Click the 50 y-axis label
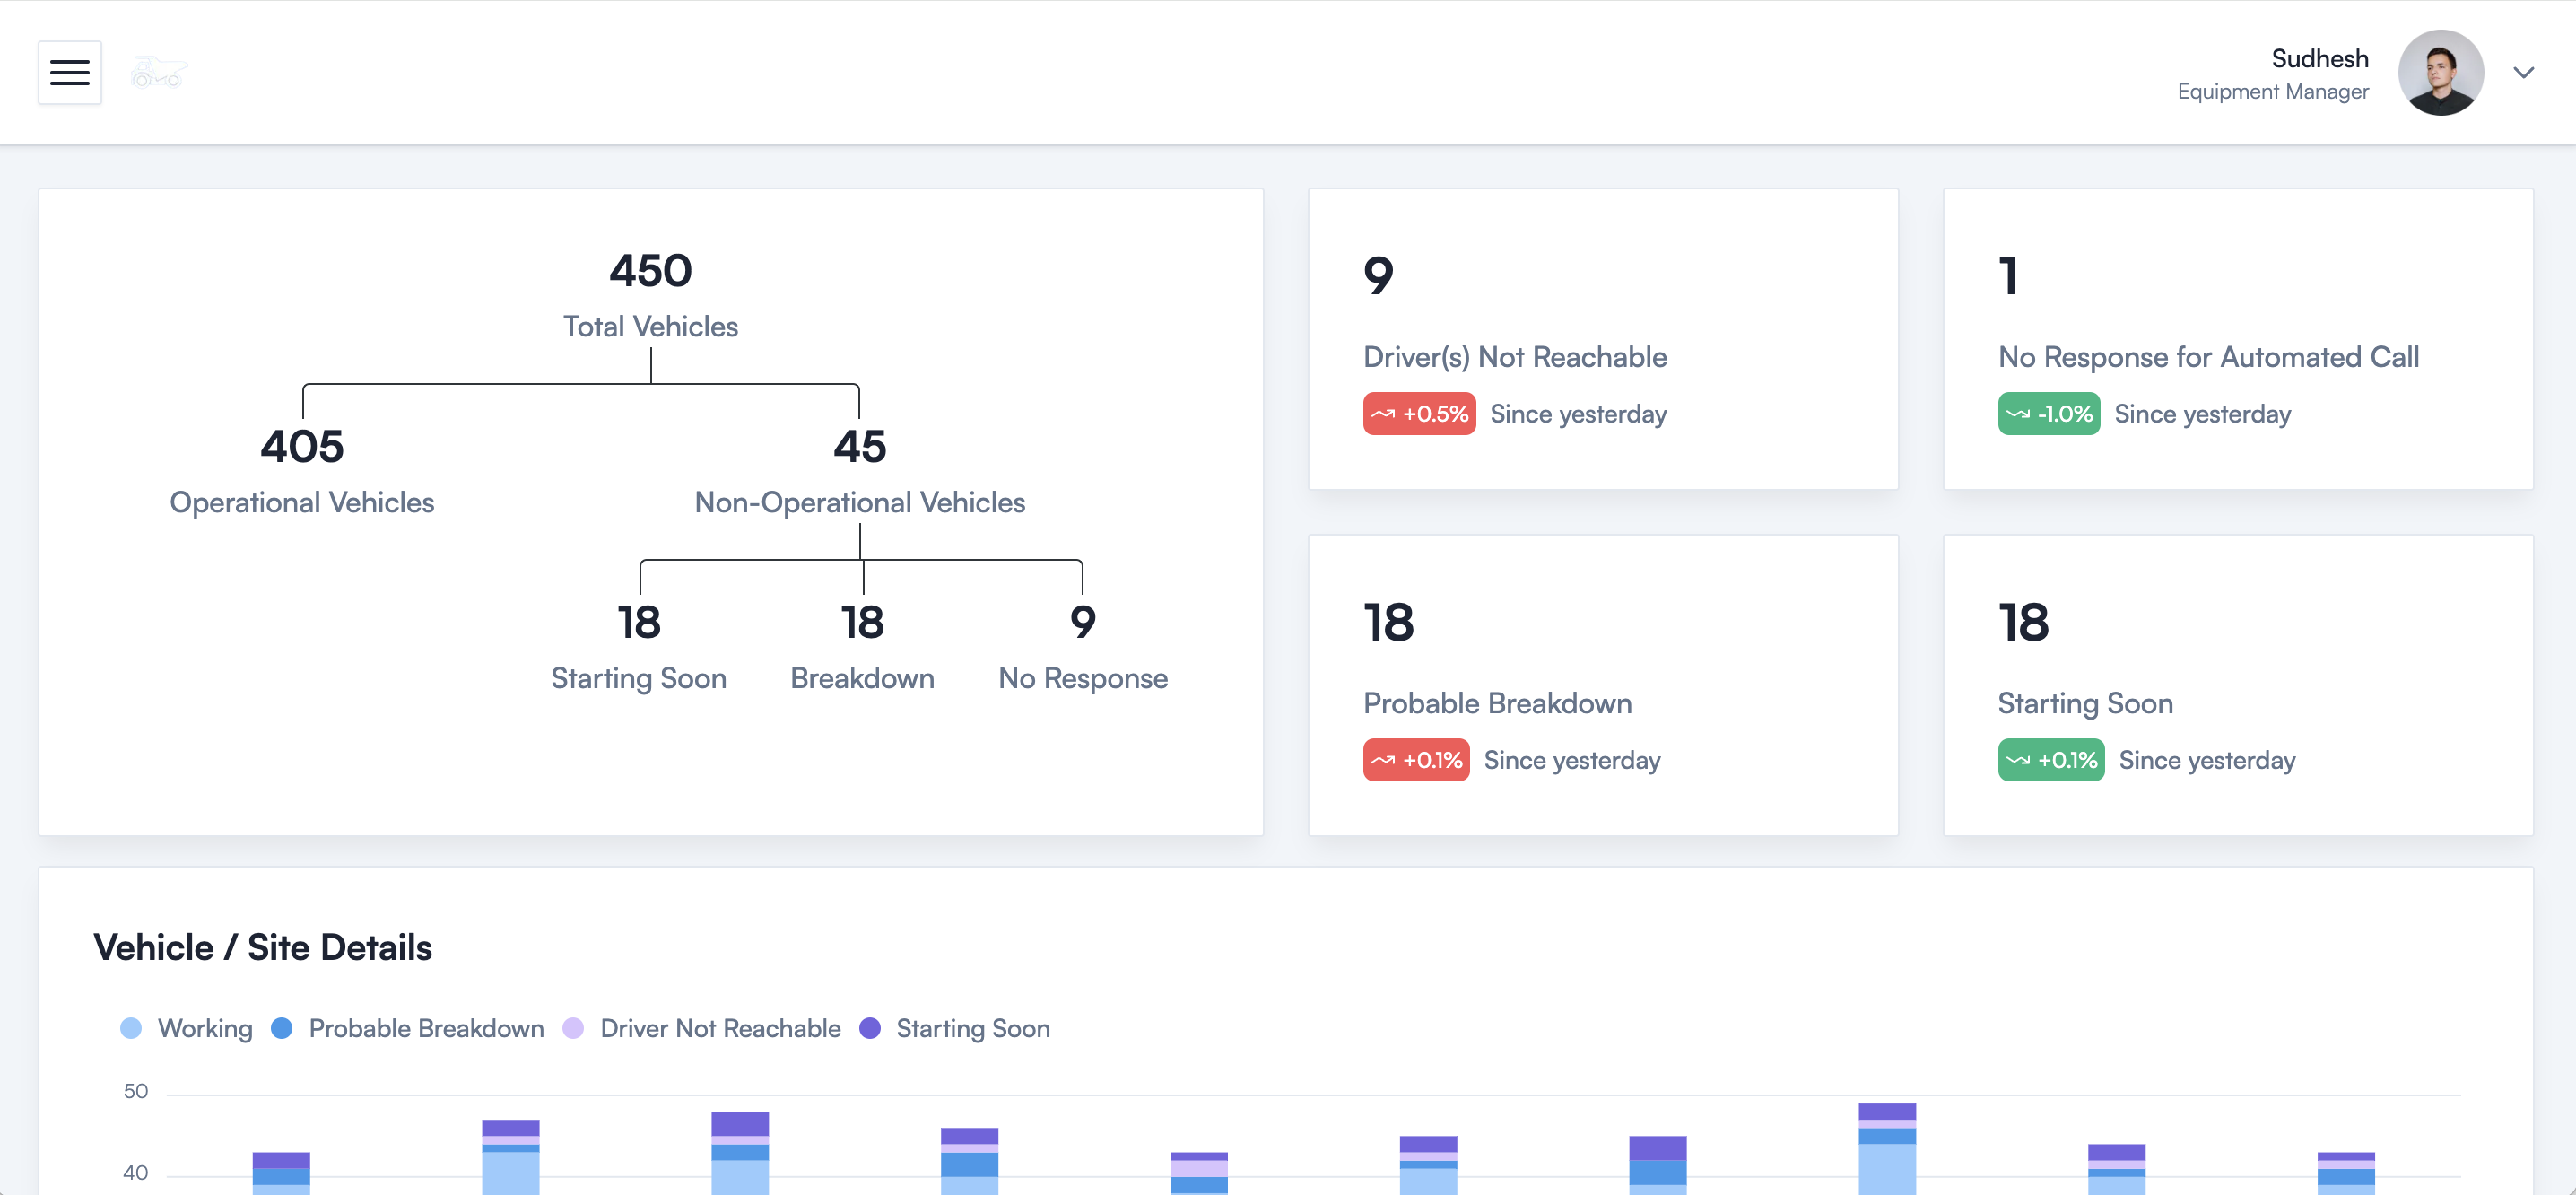 pyautogui.click(x=136, y=1091)
